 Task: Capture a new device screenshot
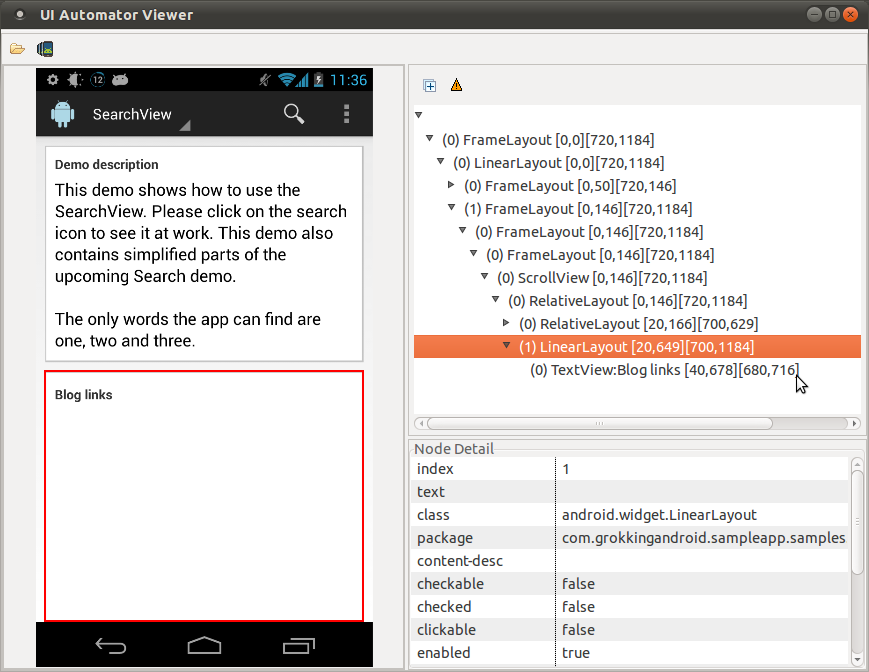[43, 47]
